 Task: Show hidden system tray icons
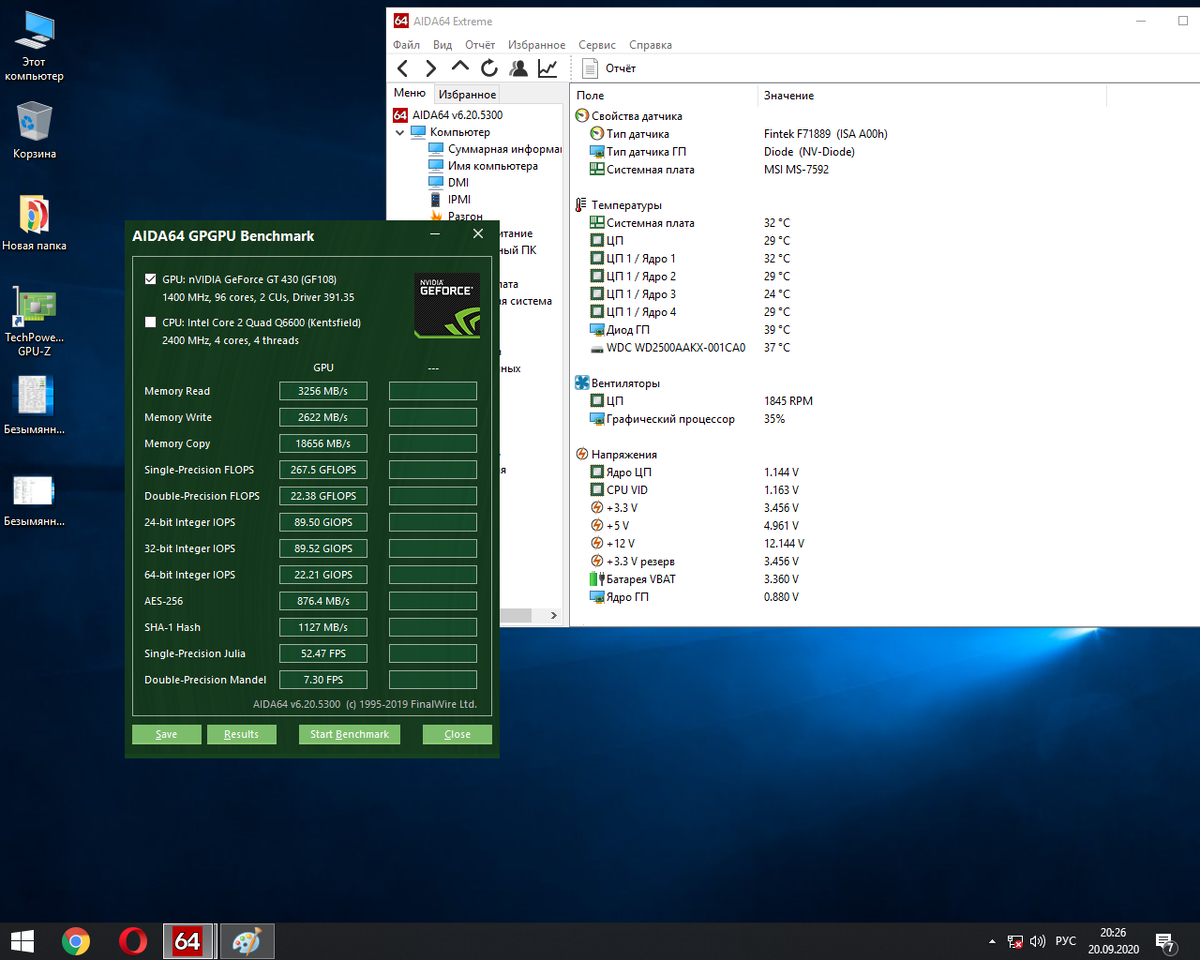[x=991, y=941]
